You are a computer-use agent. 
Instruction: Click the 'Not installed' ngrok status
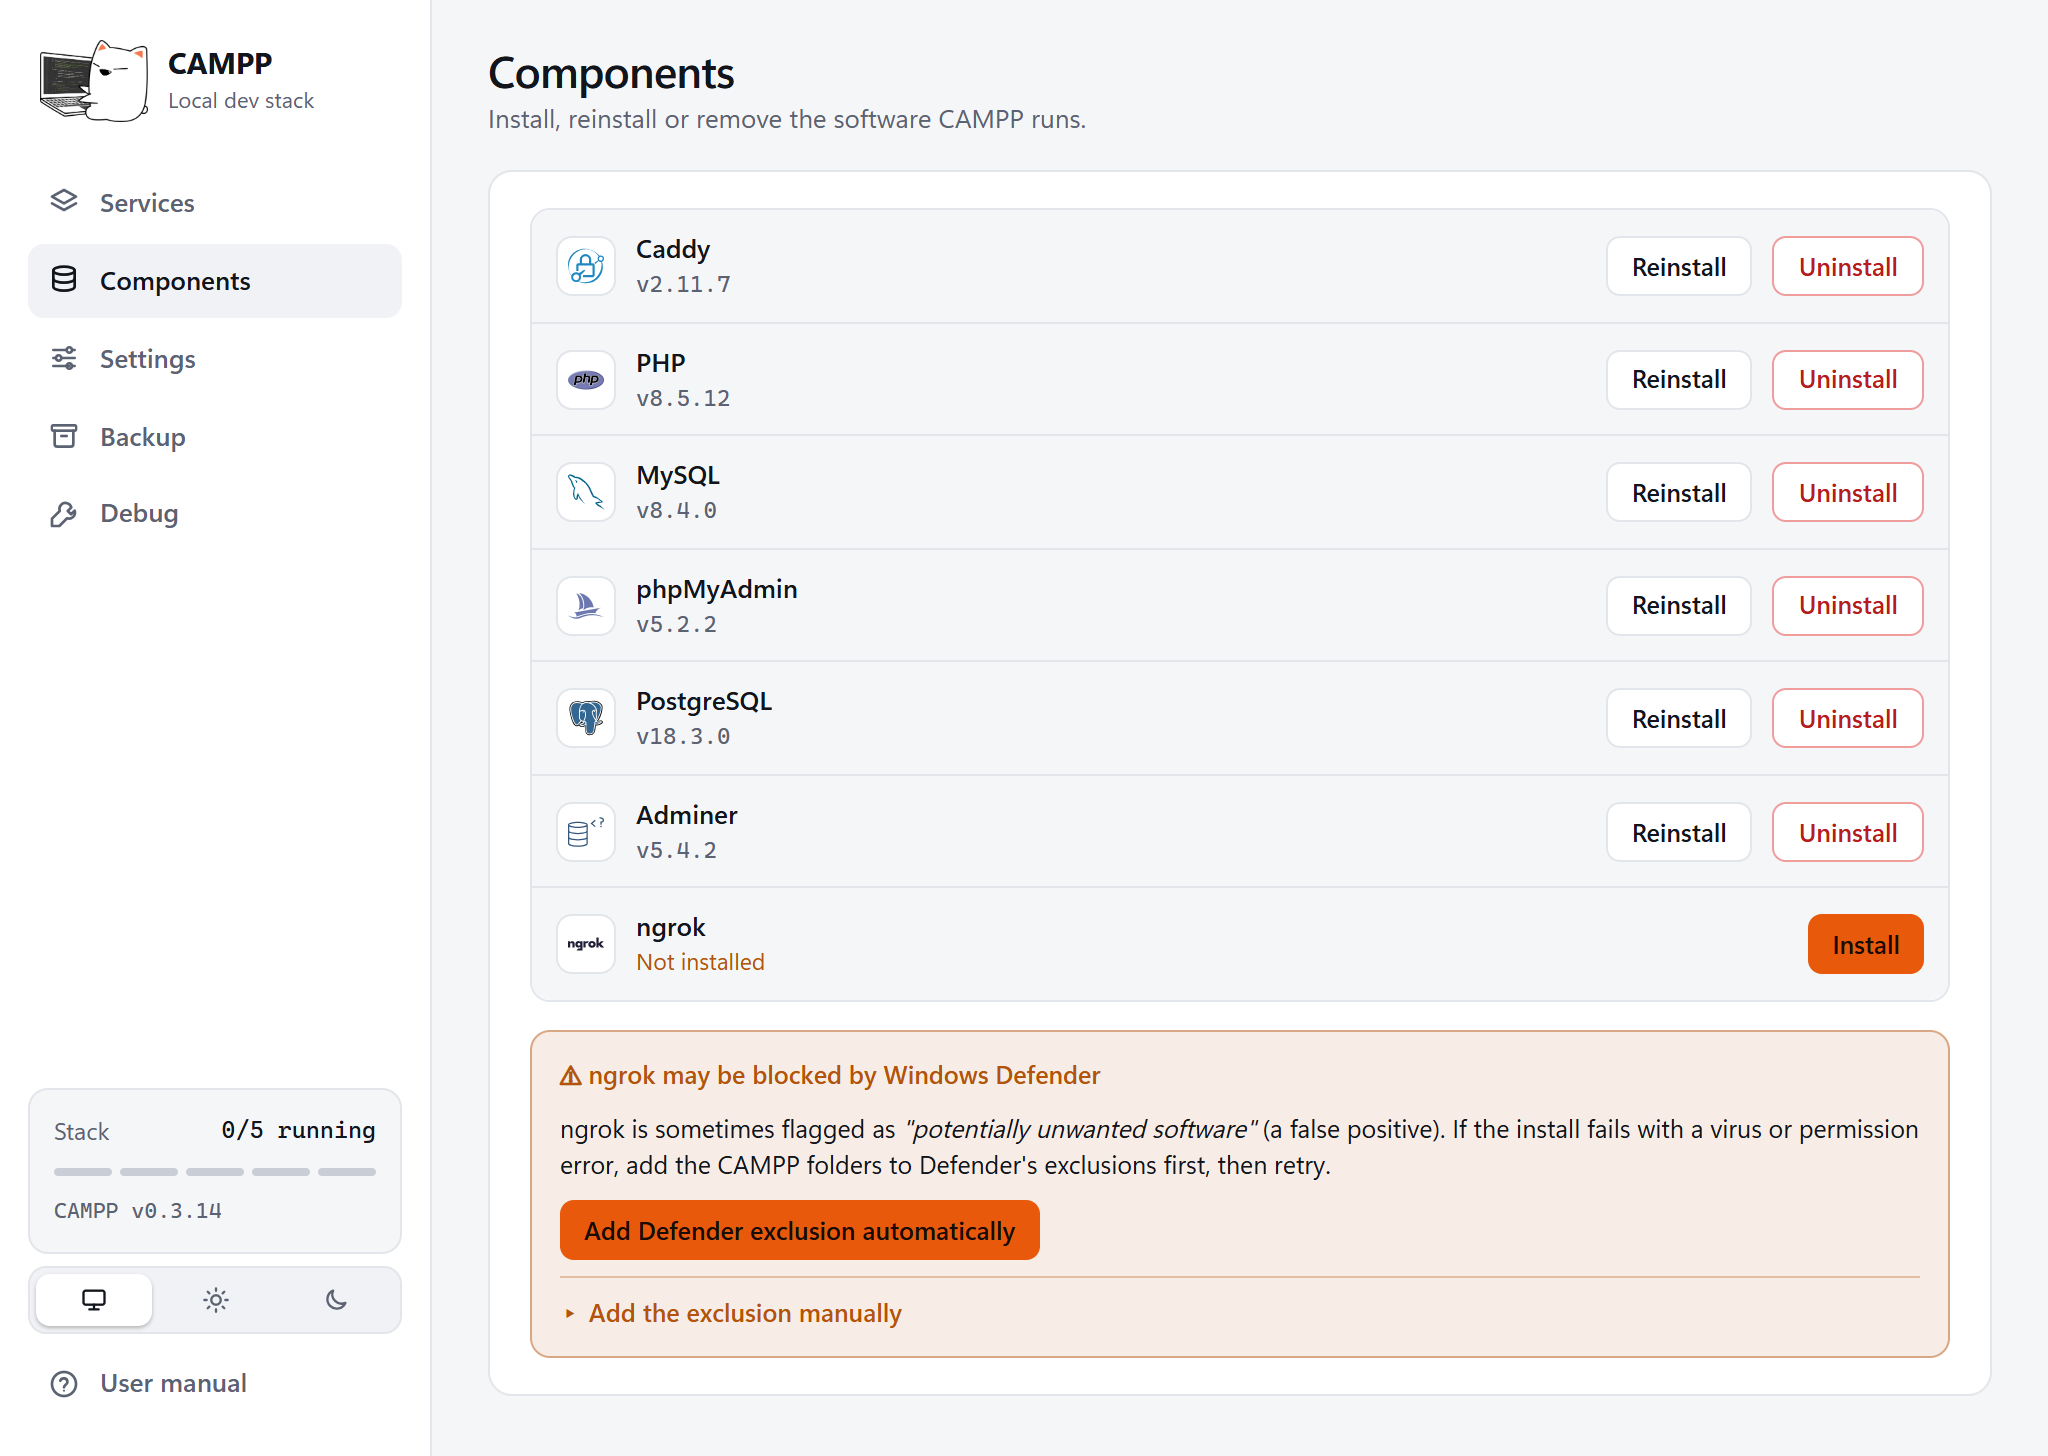tap(701, 962)
